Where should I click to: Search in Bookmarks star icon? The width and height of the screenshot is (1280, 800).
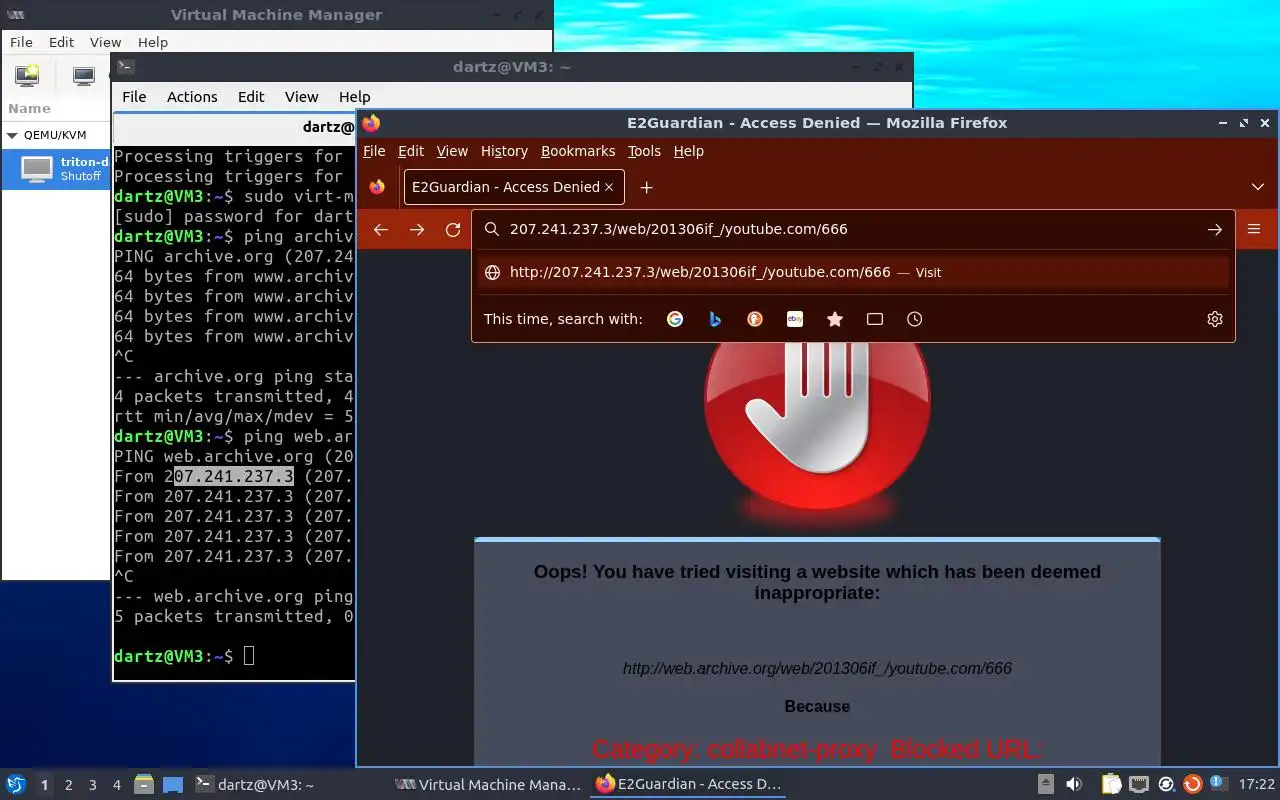tap(835, 319)
